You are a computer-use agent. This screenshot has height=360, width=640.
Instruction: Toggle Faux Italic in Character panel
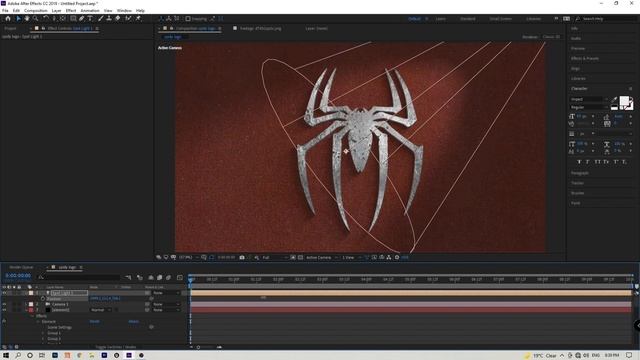coord(588,162)
